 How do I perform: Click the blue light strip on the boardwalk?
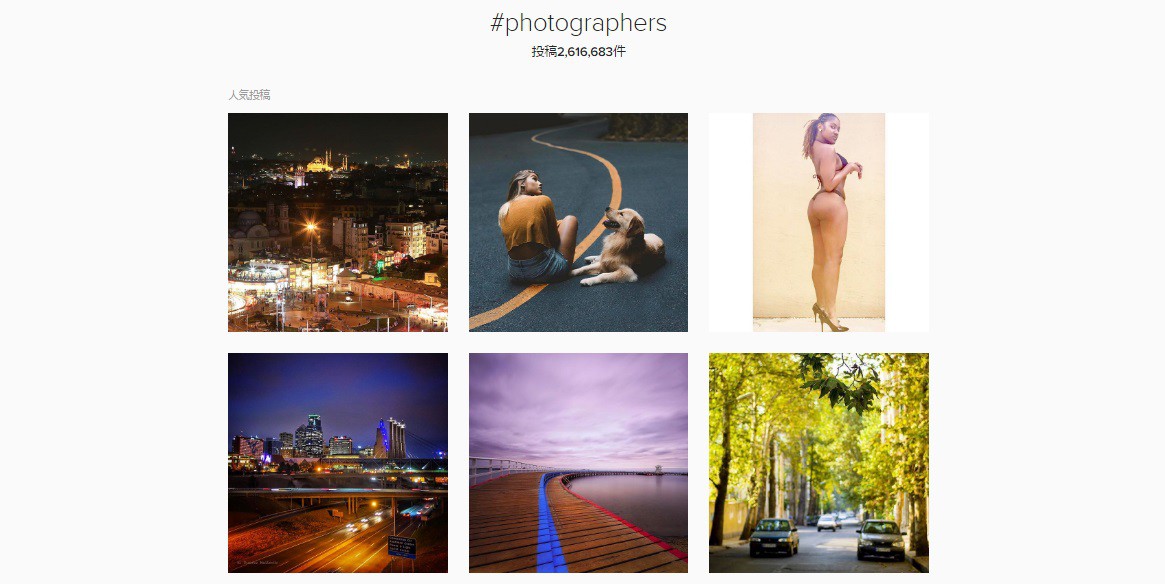tap(548, 522)
